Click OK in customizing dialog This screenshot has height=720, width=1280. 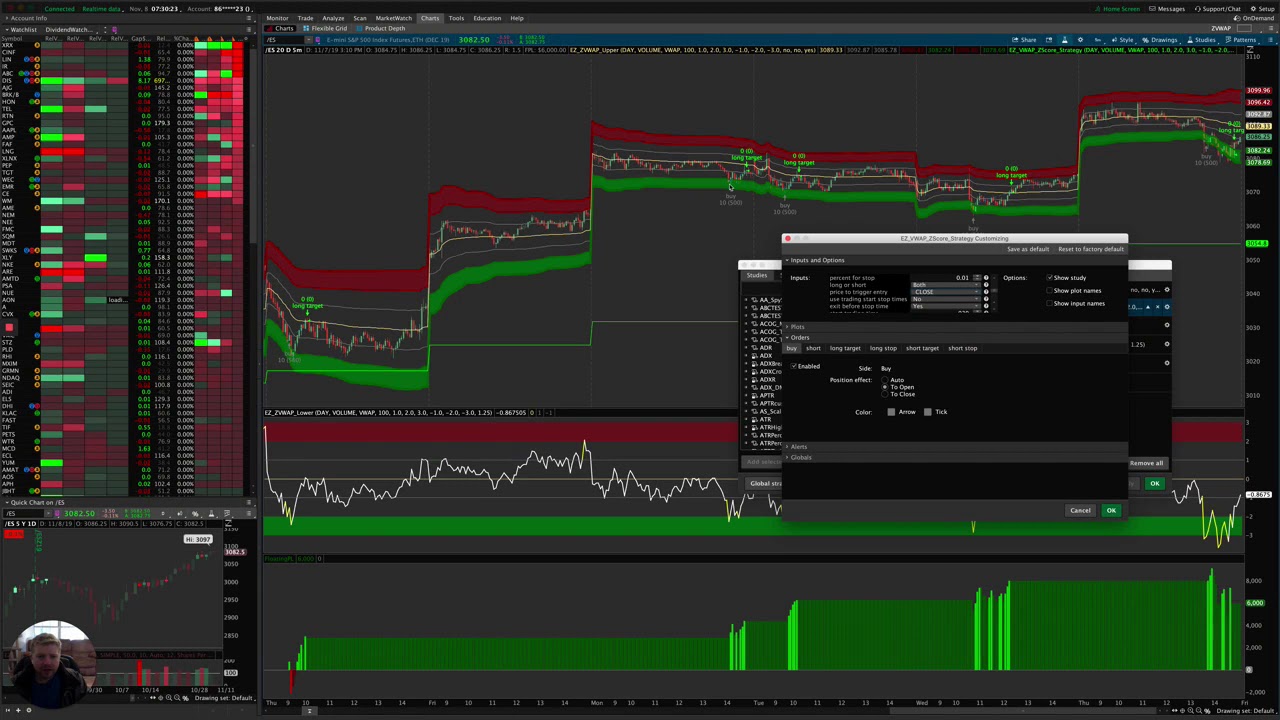[1111, 511]
